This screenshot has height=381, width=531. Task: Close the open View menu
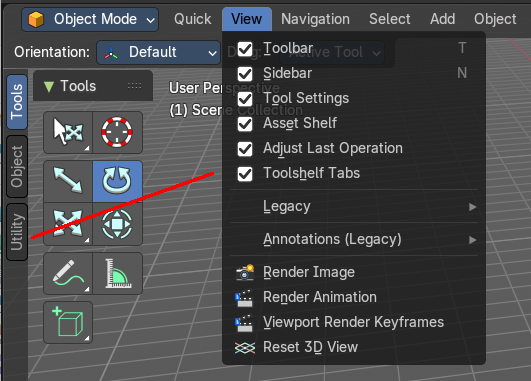(247, 19)
